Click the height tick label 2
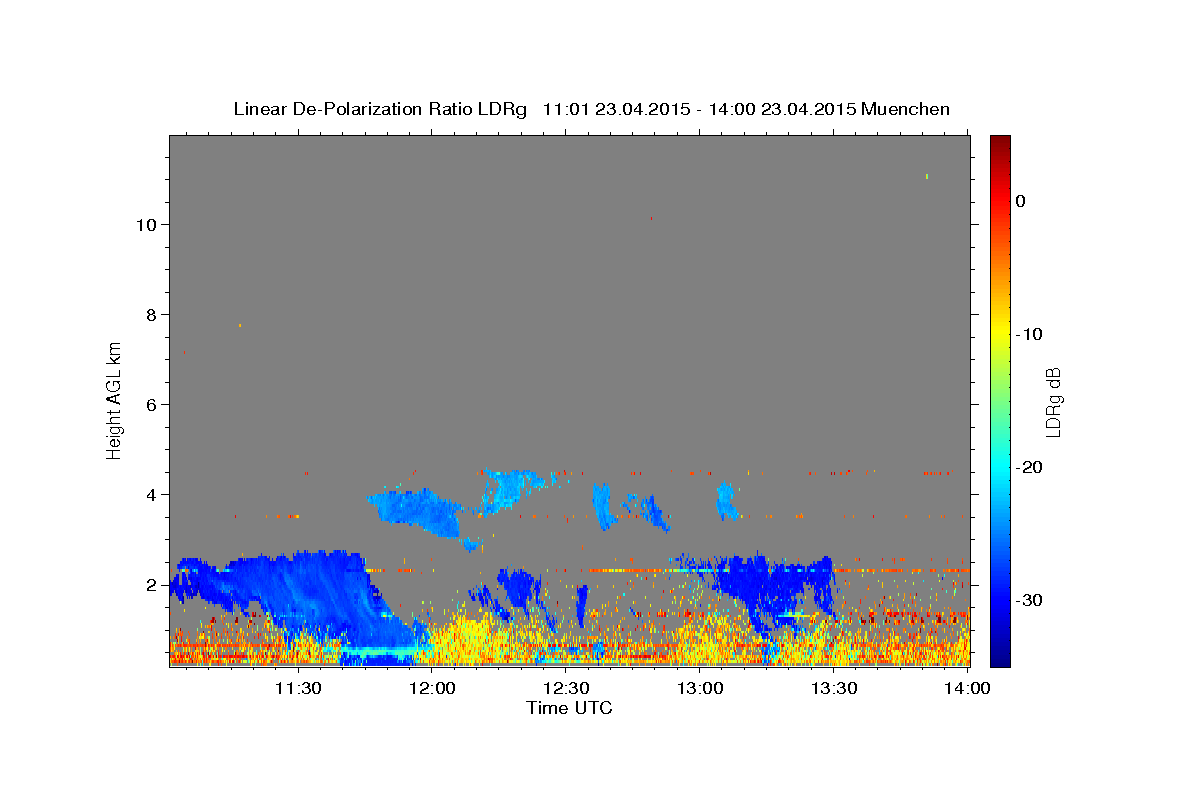This screenshot has width=1200, height=800. point(151,584)
